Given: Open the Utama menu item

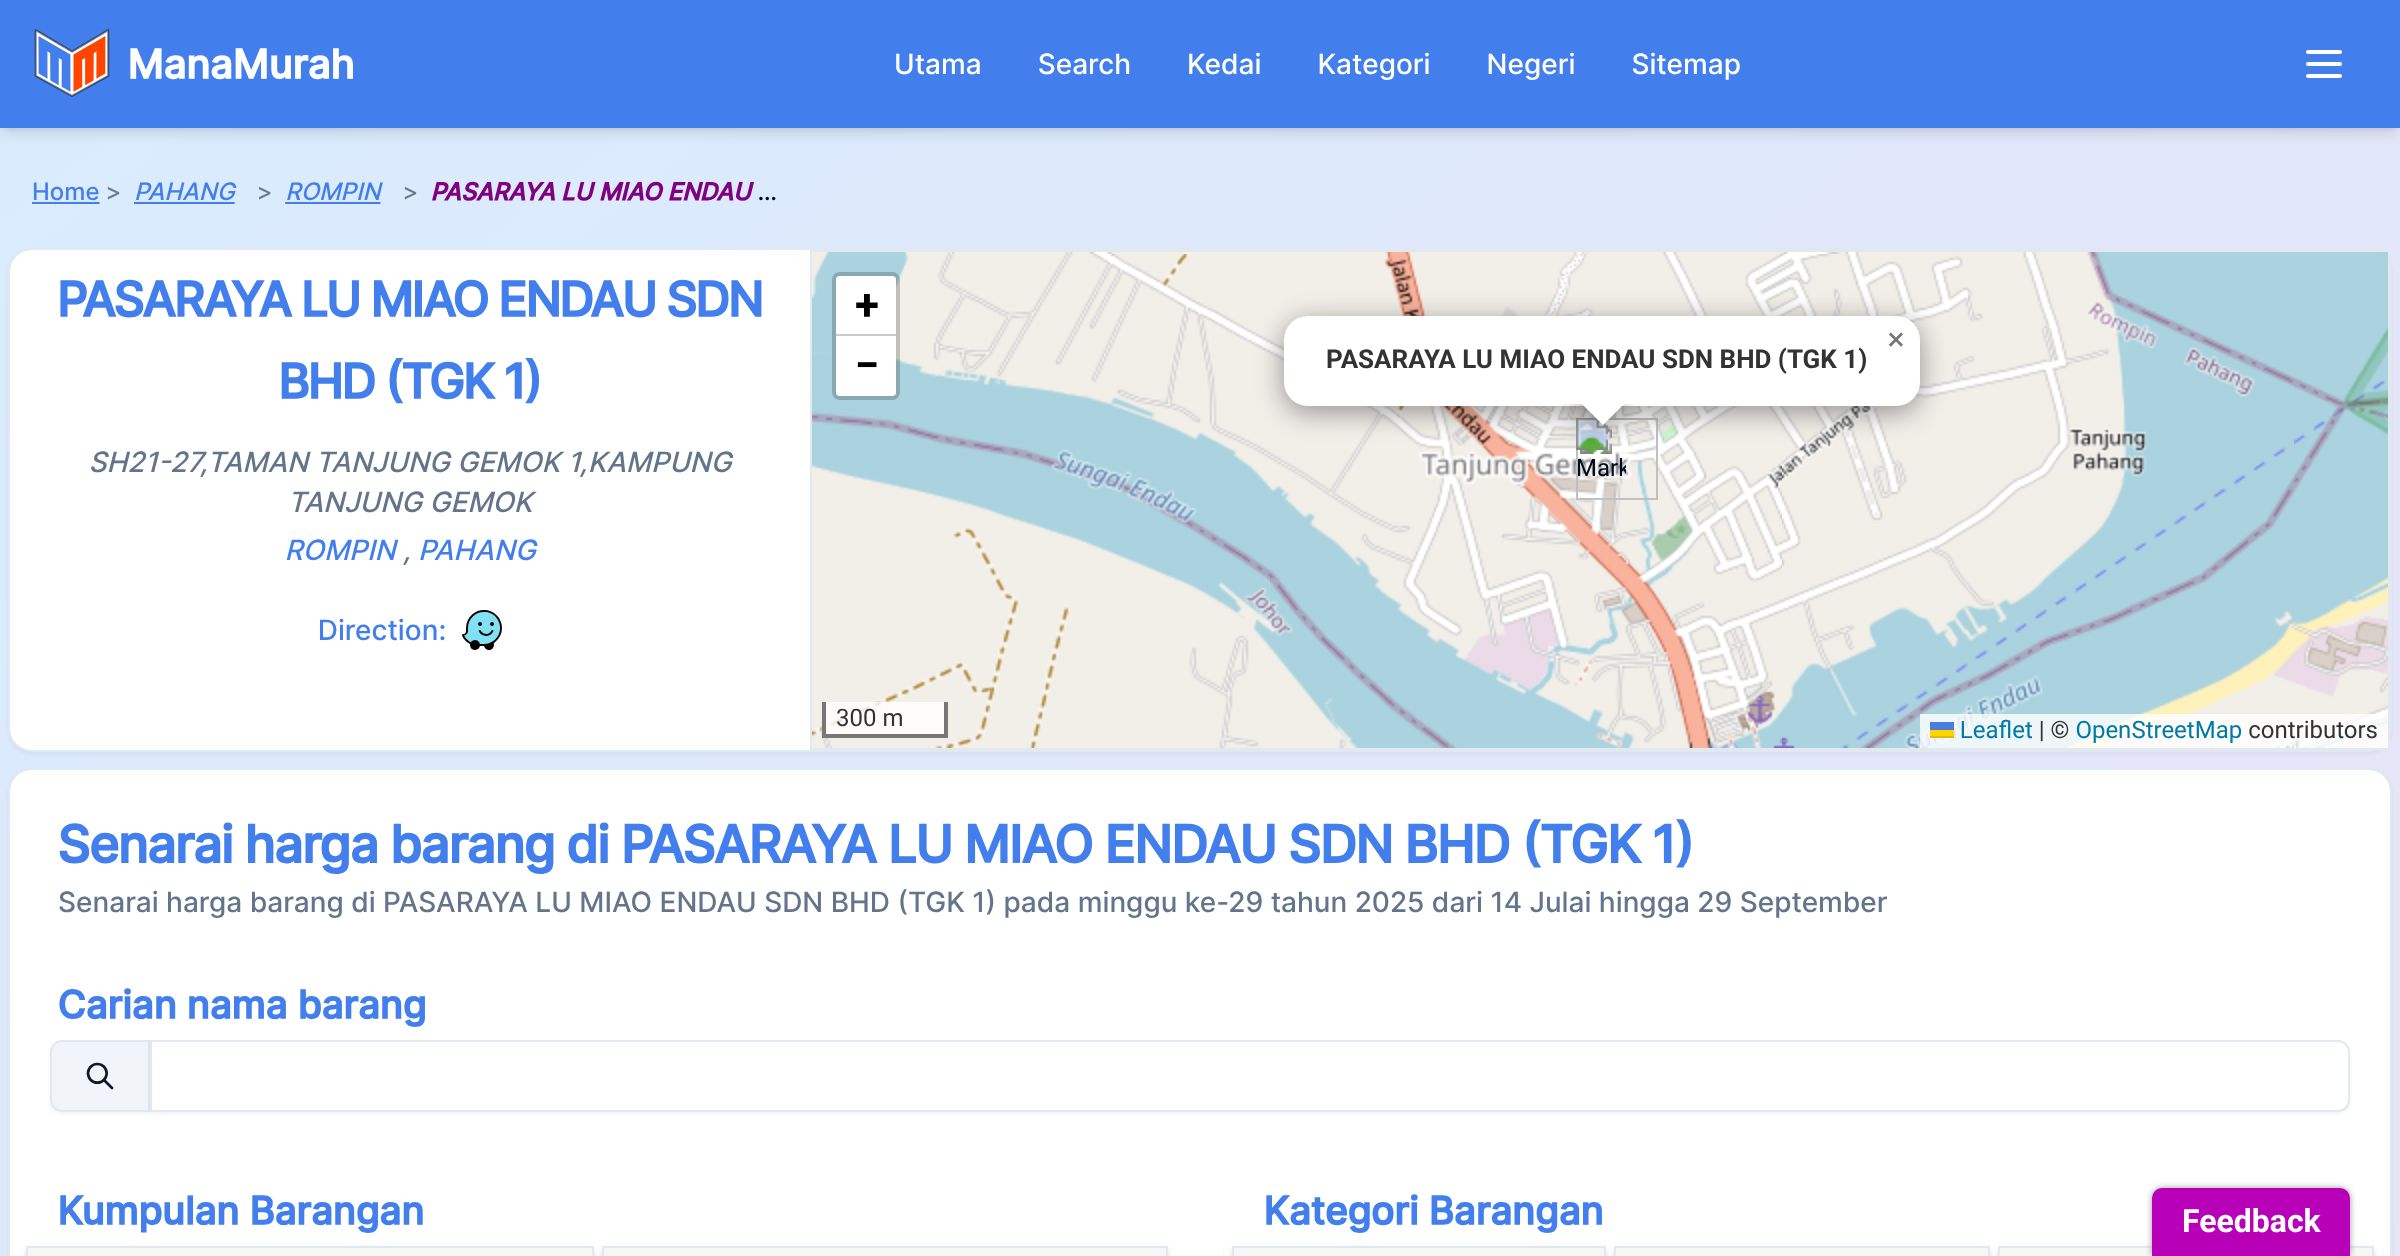Looking at the screenshot, I should tap(937, 64).
